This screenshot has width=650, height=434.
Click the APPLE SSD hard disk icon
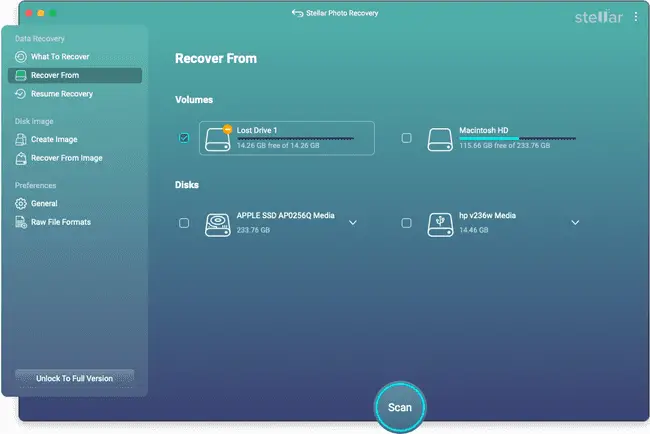218,225
